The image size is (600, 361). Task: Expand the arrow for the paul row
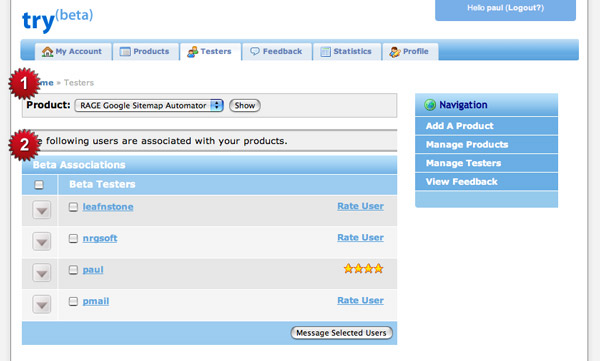click(42, 273)
